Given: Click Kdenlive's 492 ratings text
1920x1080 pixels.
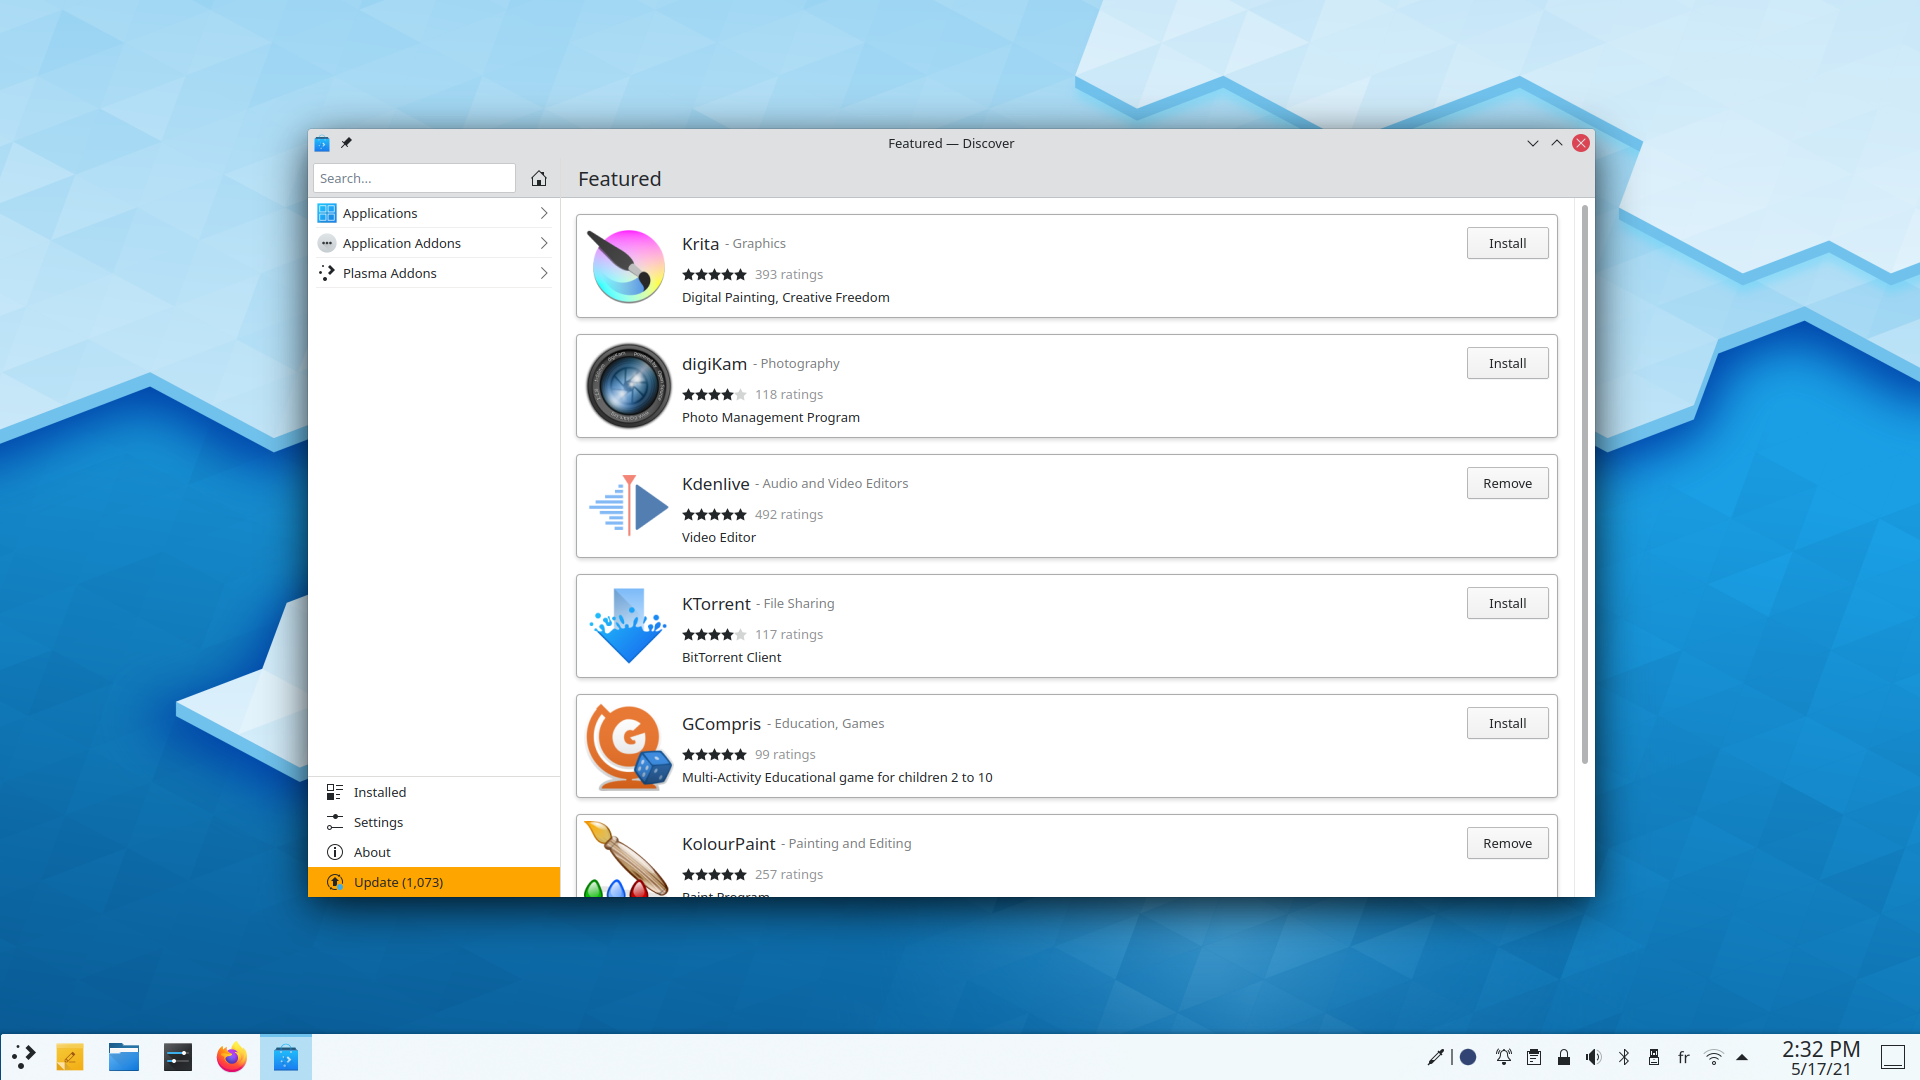Looking at the screenshot, I should point(789,514).
